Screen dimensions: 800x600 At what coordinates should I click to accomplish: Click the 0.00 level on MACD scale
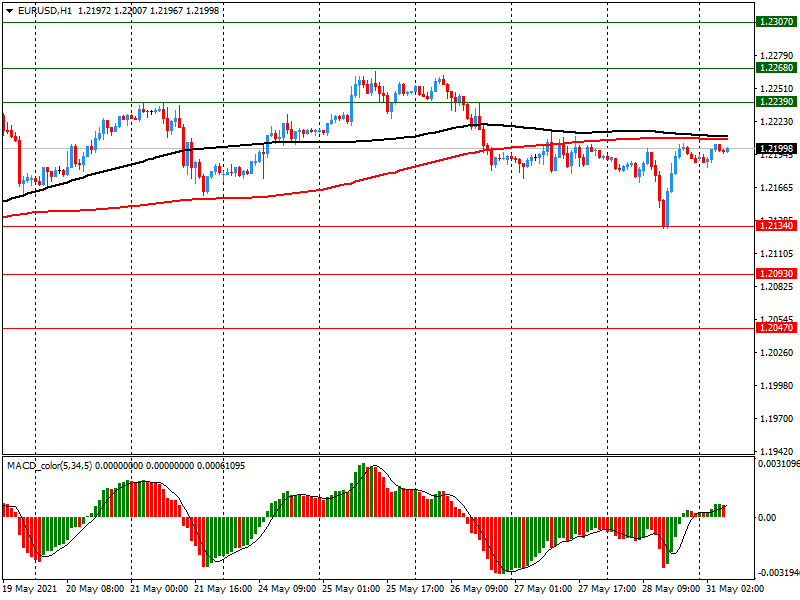[x=769, y=517]
